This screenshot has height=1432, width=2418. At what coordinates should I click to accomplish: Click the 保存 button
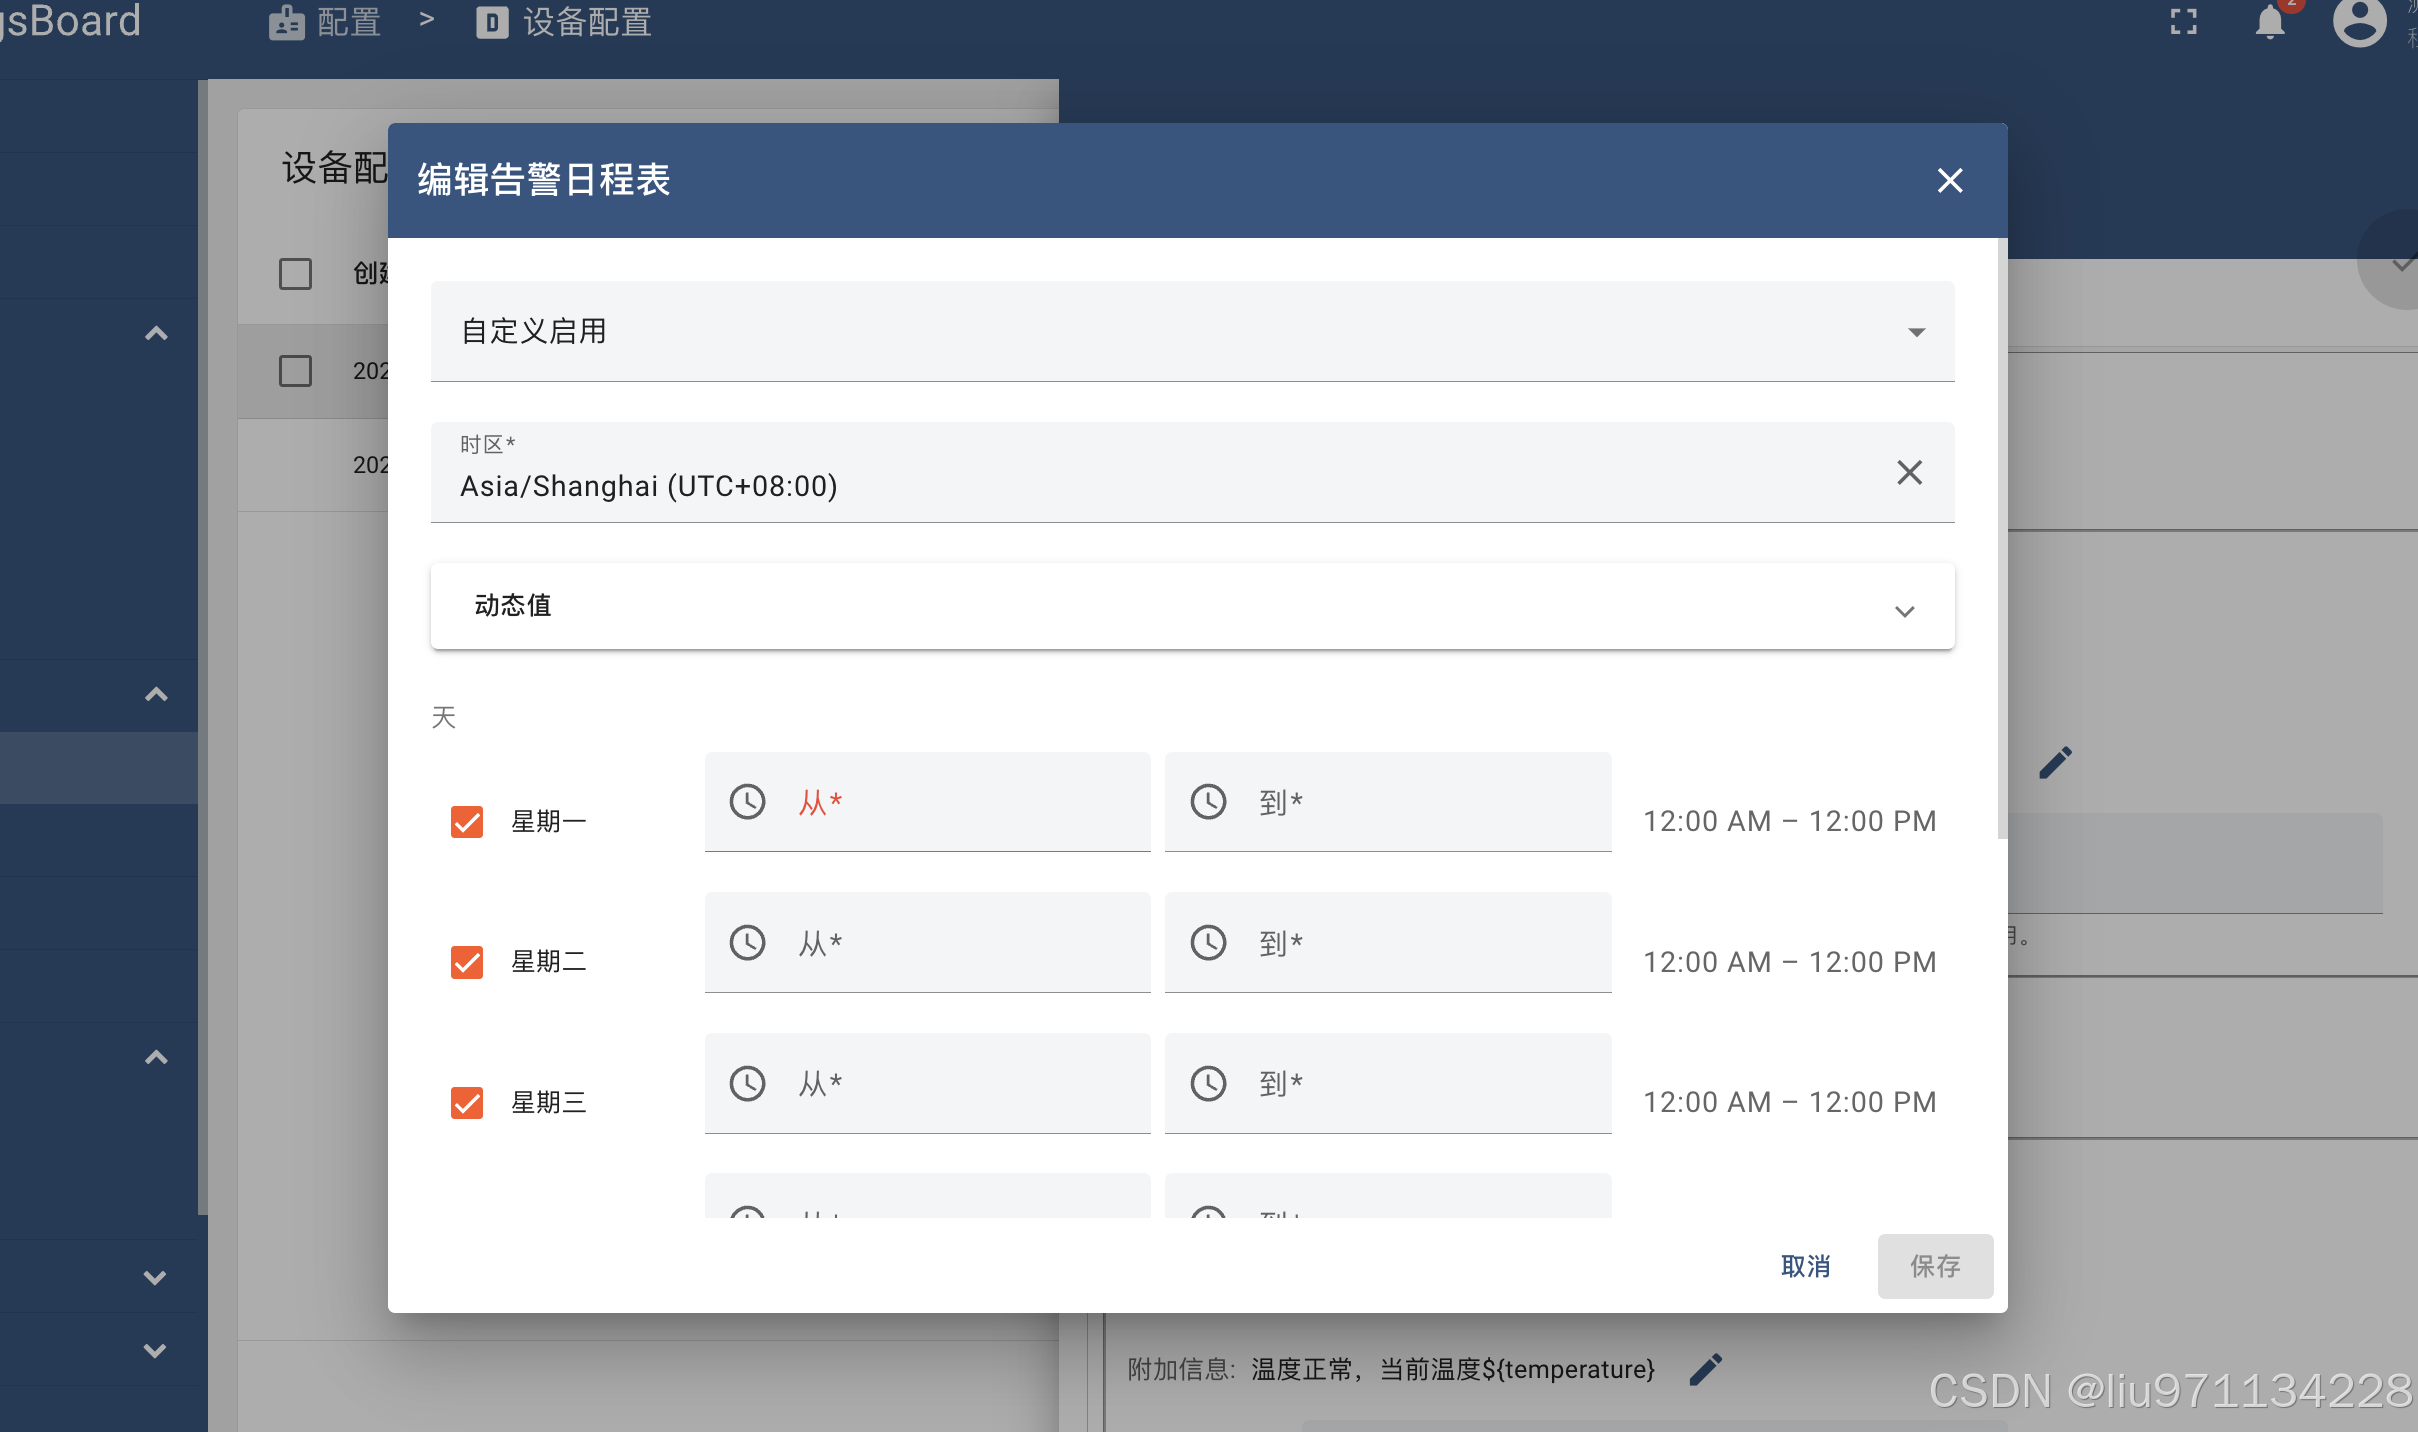1934,1266
